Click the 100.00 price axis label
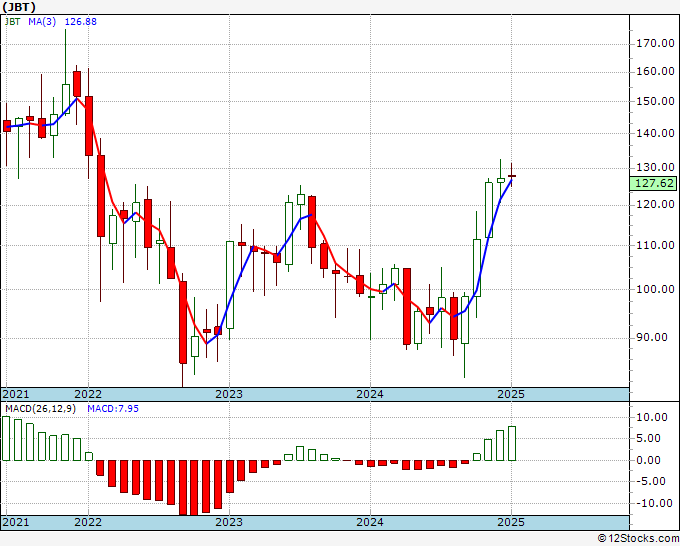Viewport: 680px width, 546px height. click(x=655, y=289)
